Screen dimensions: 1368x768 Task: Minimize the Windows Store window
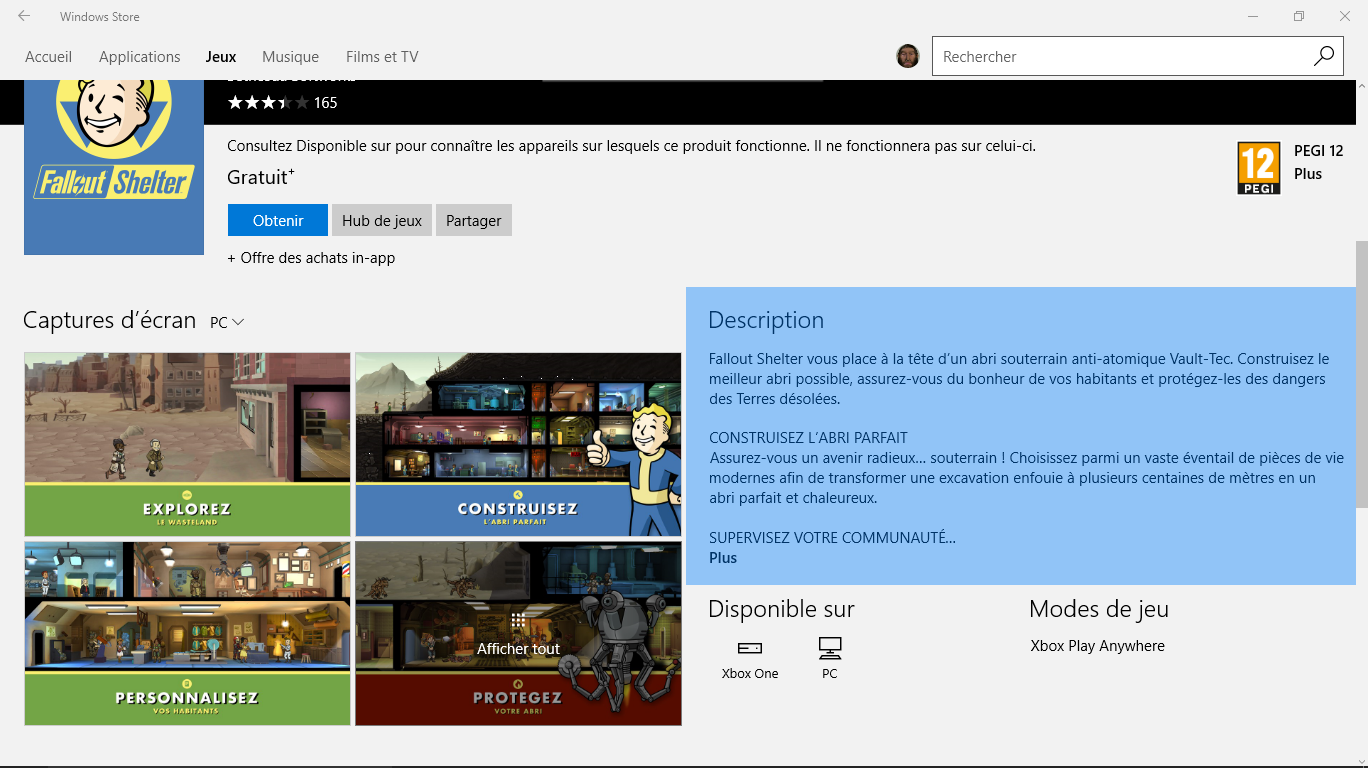tap(1253, 16)
